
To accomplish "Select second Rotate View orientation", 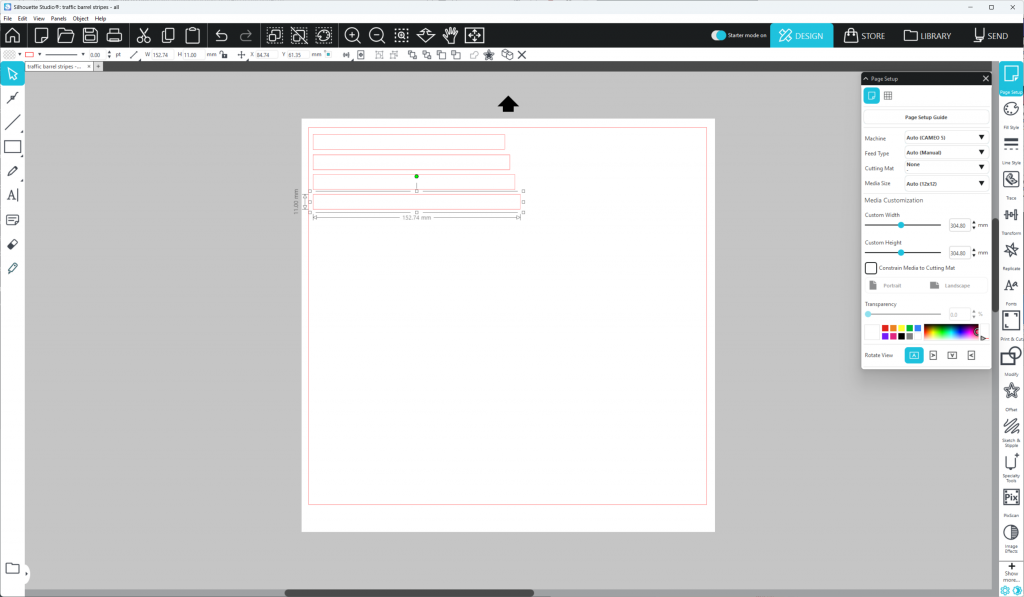I will point(933,355).
